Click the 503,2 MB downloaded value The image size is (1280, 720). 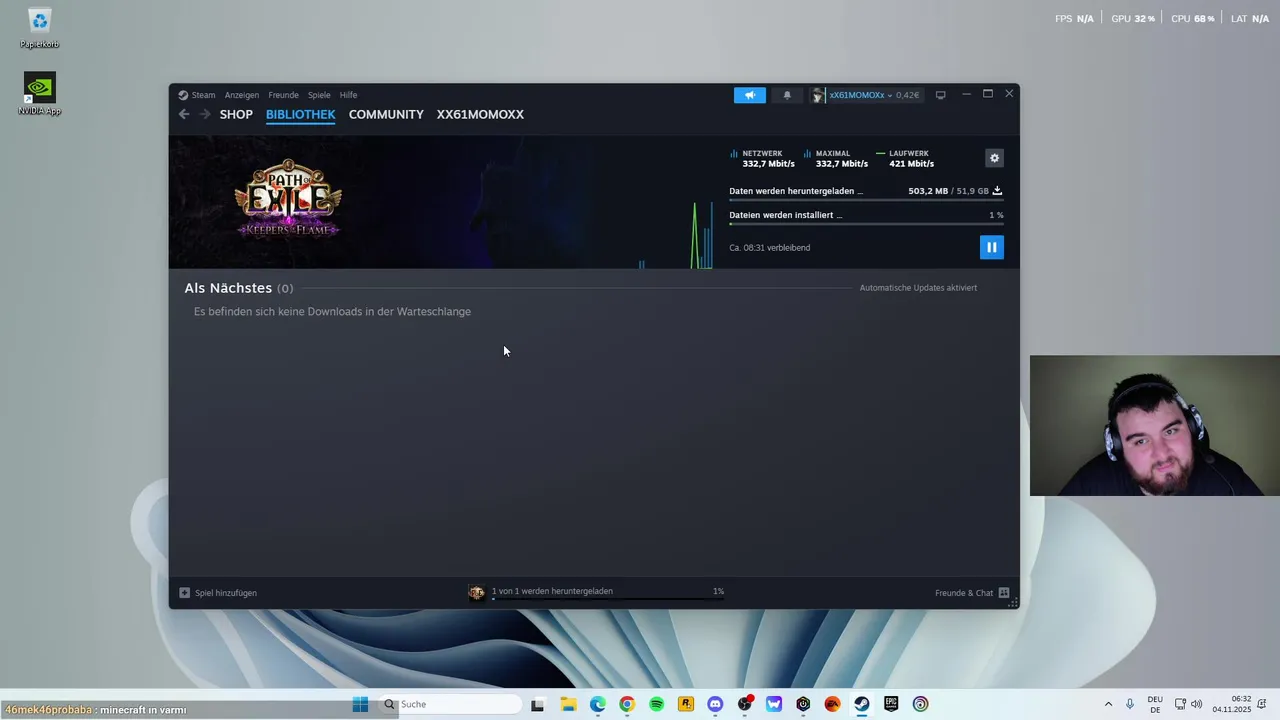pos(928,191)
